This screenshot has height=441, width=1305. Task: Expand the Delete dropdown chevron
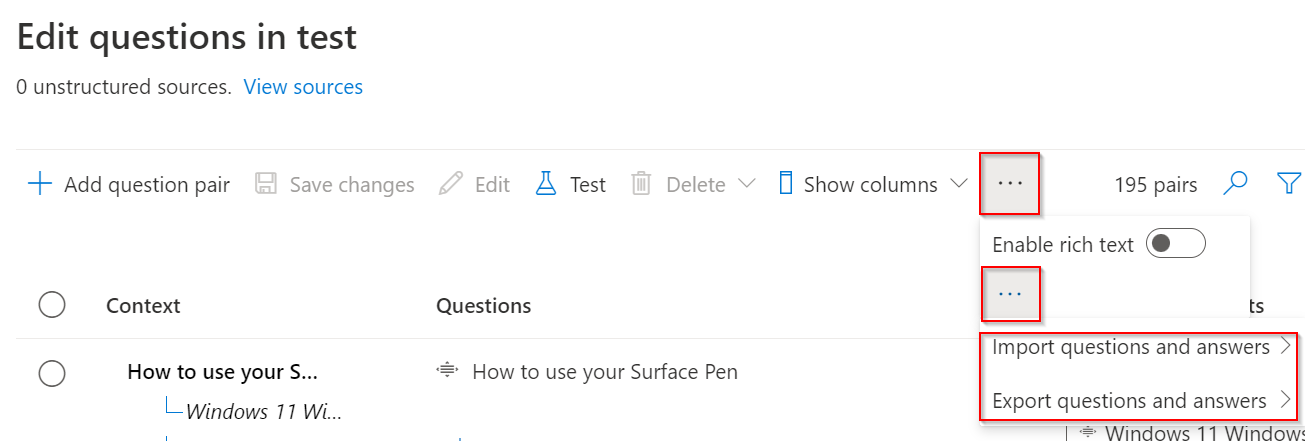(746, 184)
